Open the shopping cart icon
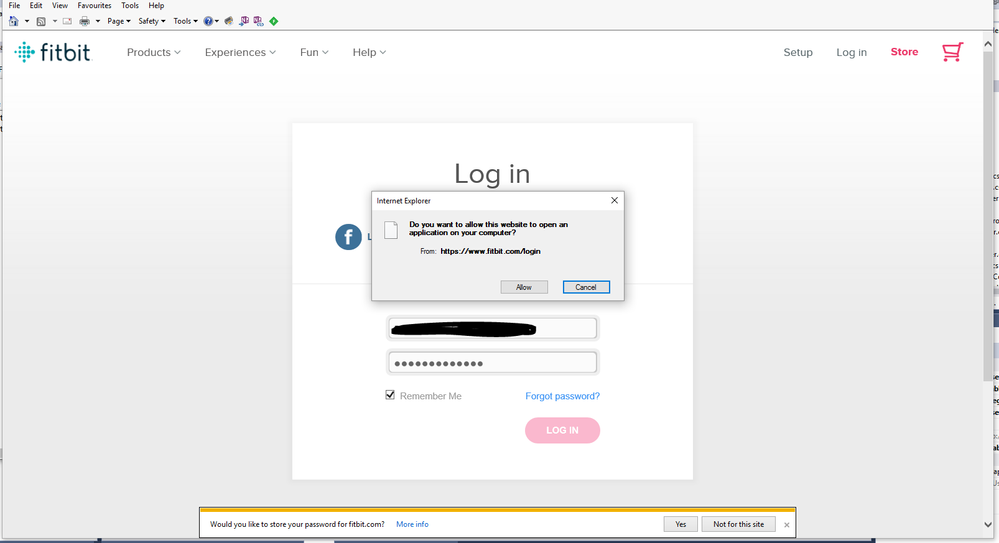The height and width of the screenshot is (543, 999). pyautogui.click(x=952, y=52)
